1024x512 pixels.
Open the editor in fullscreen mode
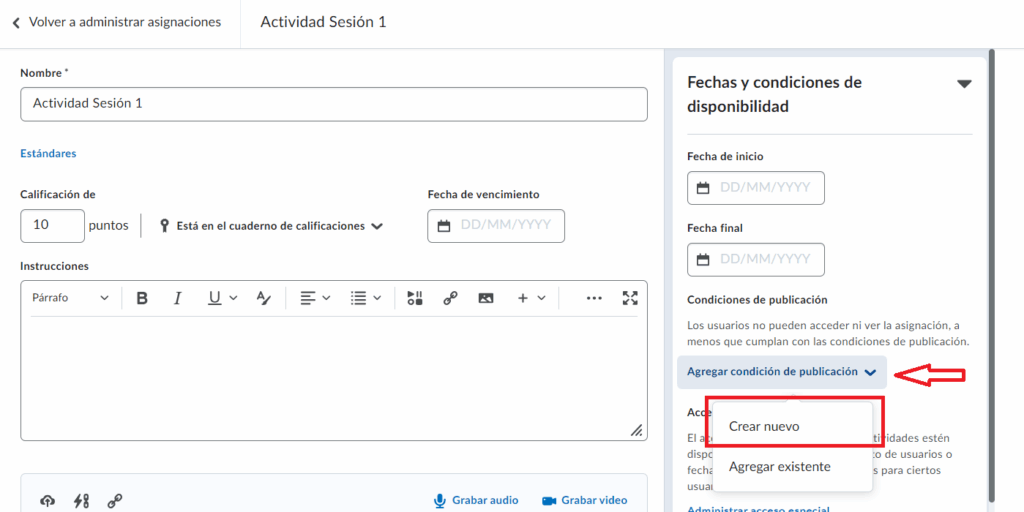click(x=629, y=298)
